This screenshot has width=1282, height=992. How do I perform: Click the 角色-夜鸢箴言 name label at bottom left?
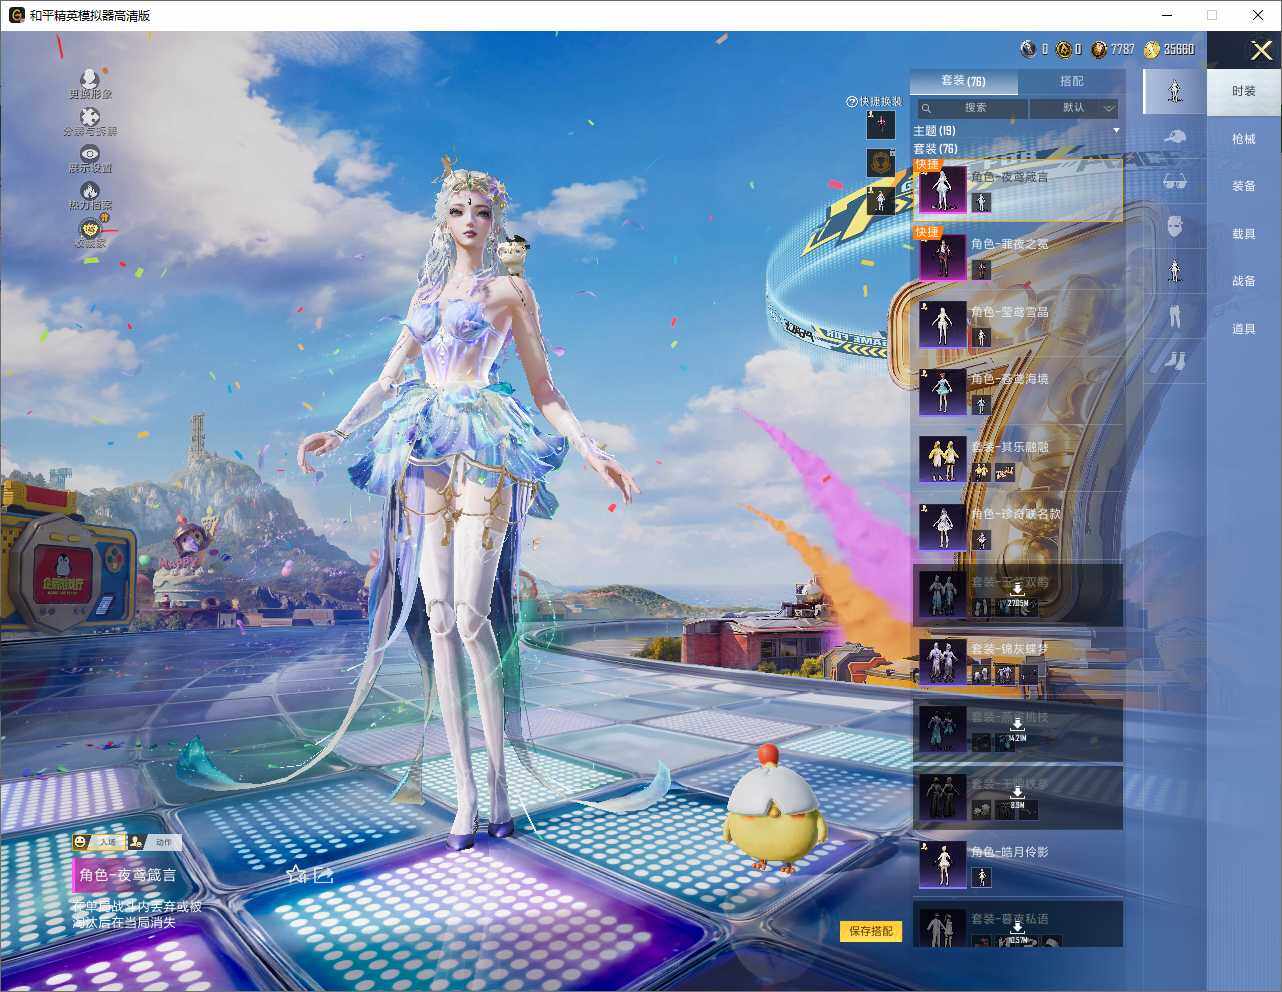128,875
